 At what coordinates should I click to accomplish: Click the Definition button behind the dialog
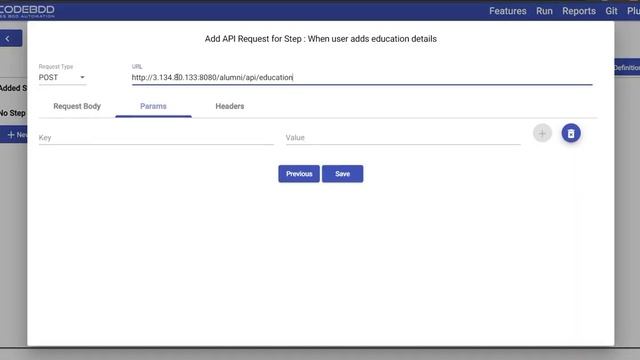coord(627,68)
